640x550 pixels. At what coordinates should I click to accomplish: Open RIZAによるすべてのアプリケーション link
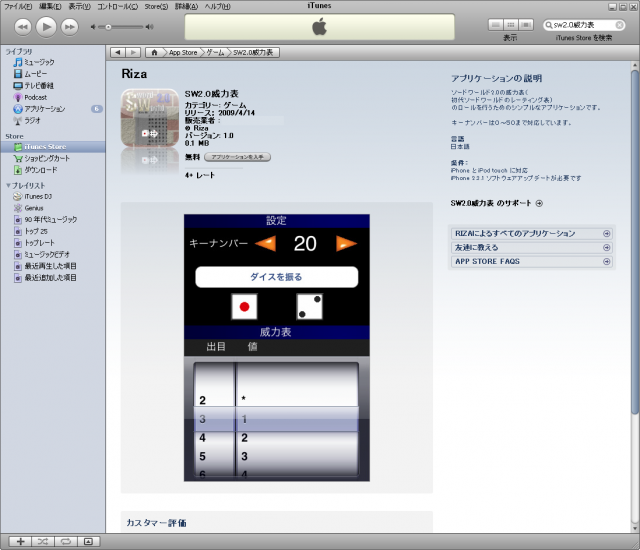532,233
